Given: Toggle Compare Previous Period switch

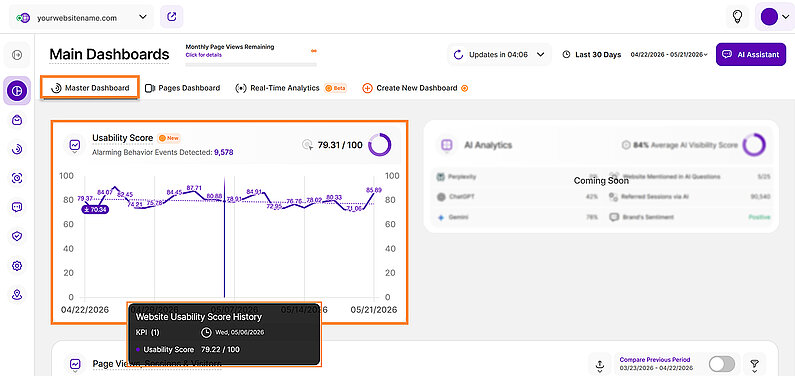Looking at the screenshot, I should [x=721, y=364].
